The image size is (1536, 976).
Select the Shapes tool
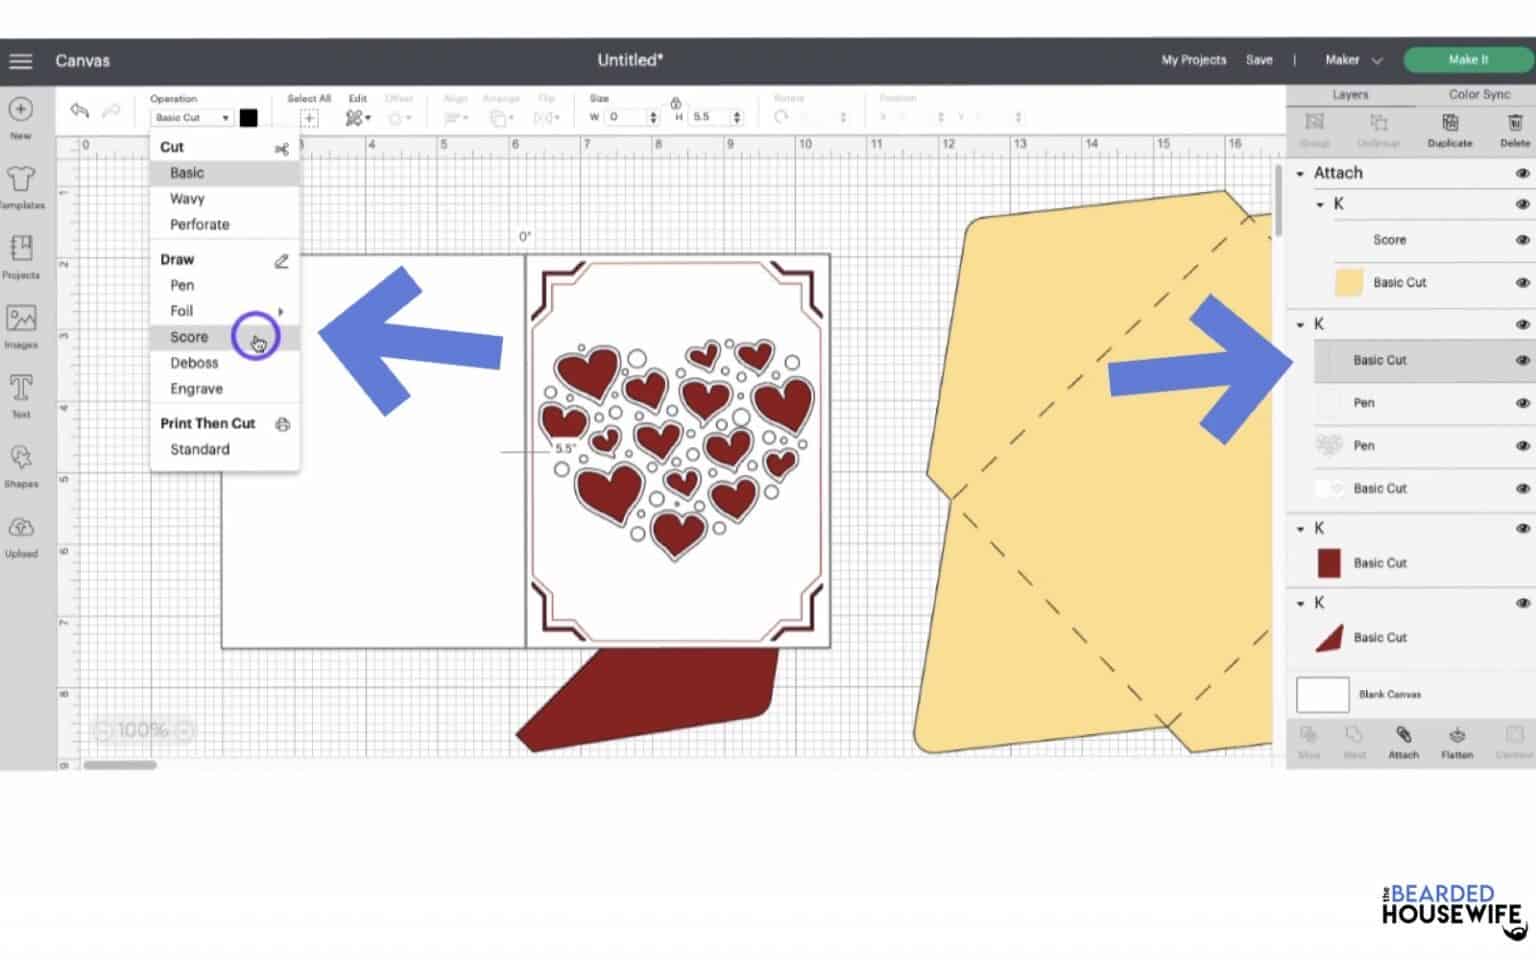(20, 462)
